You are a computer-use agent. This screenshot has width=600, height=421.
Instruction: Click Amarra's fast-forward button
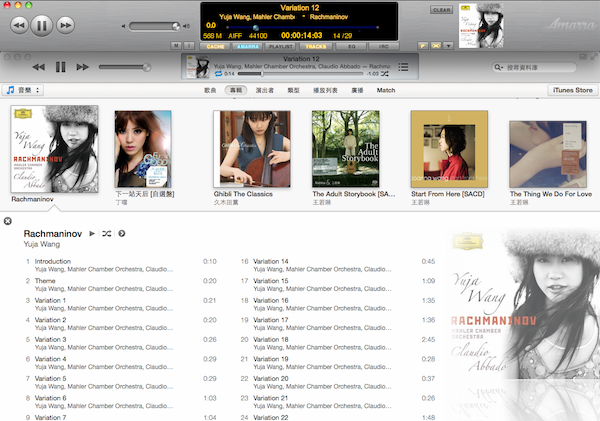tap(65, 26)
